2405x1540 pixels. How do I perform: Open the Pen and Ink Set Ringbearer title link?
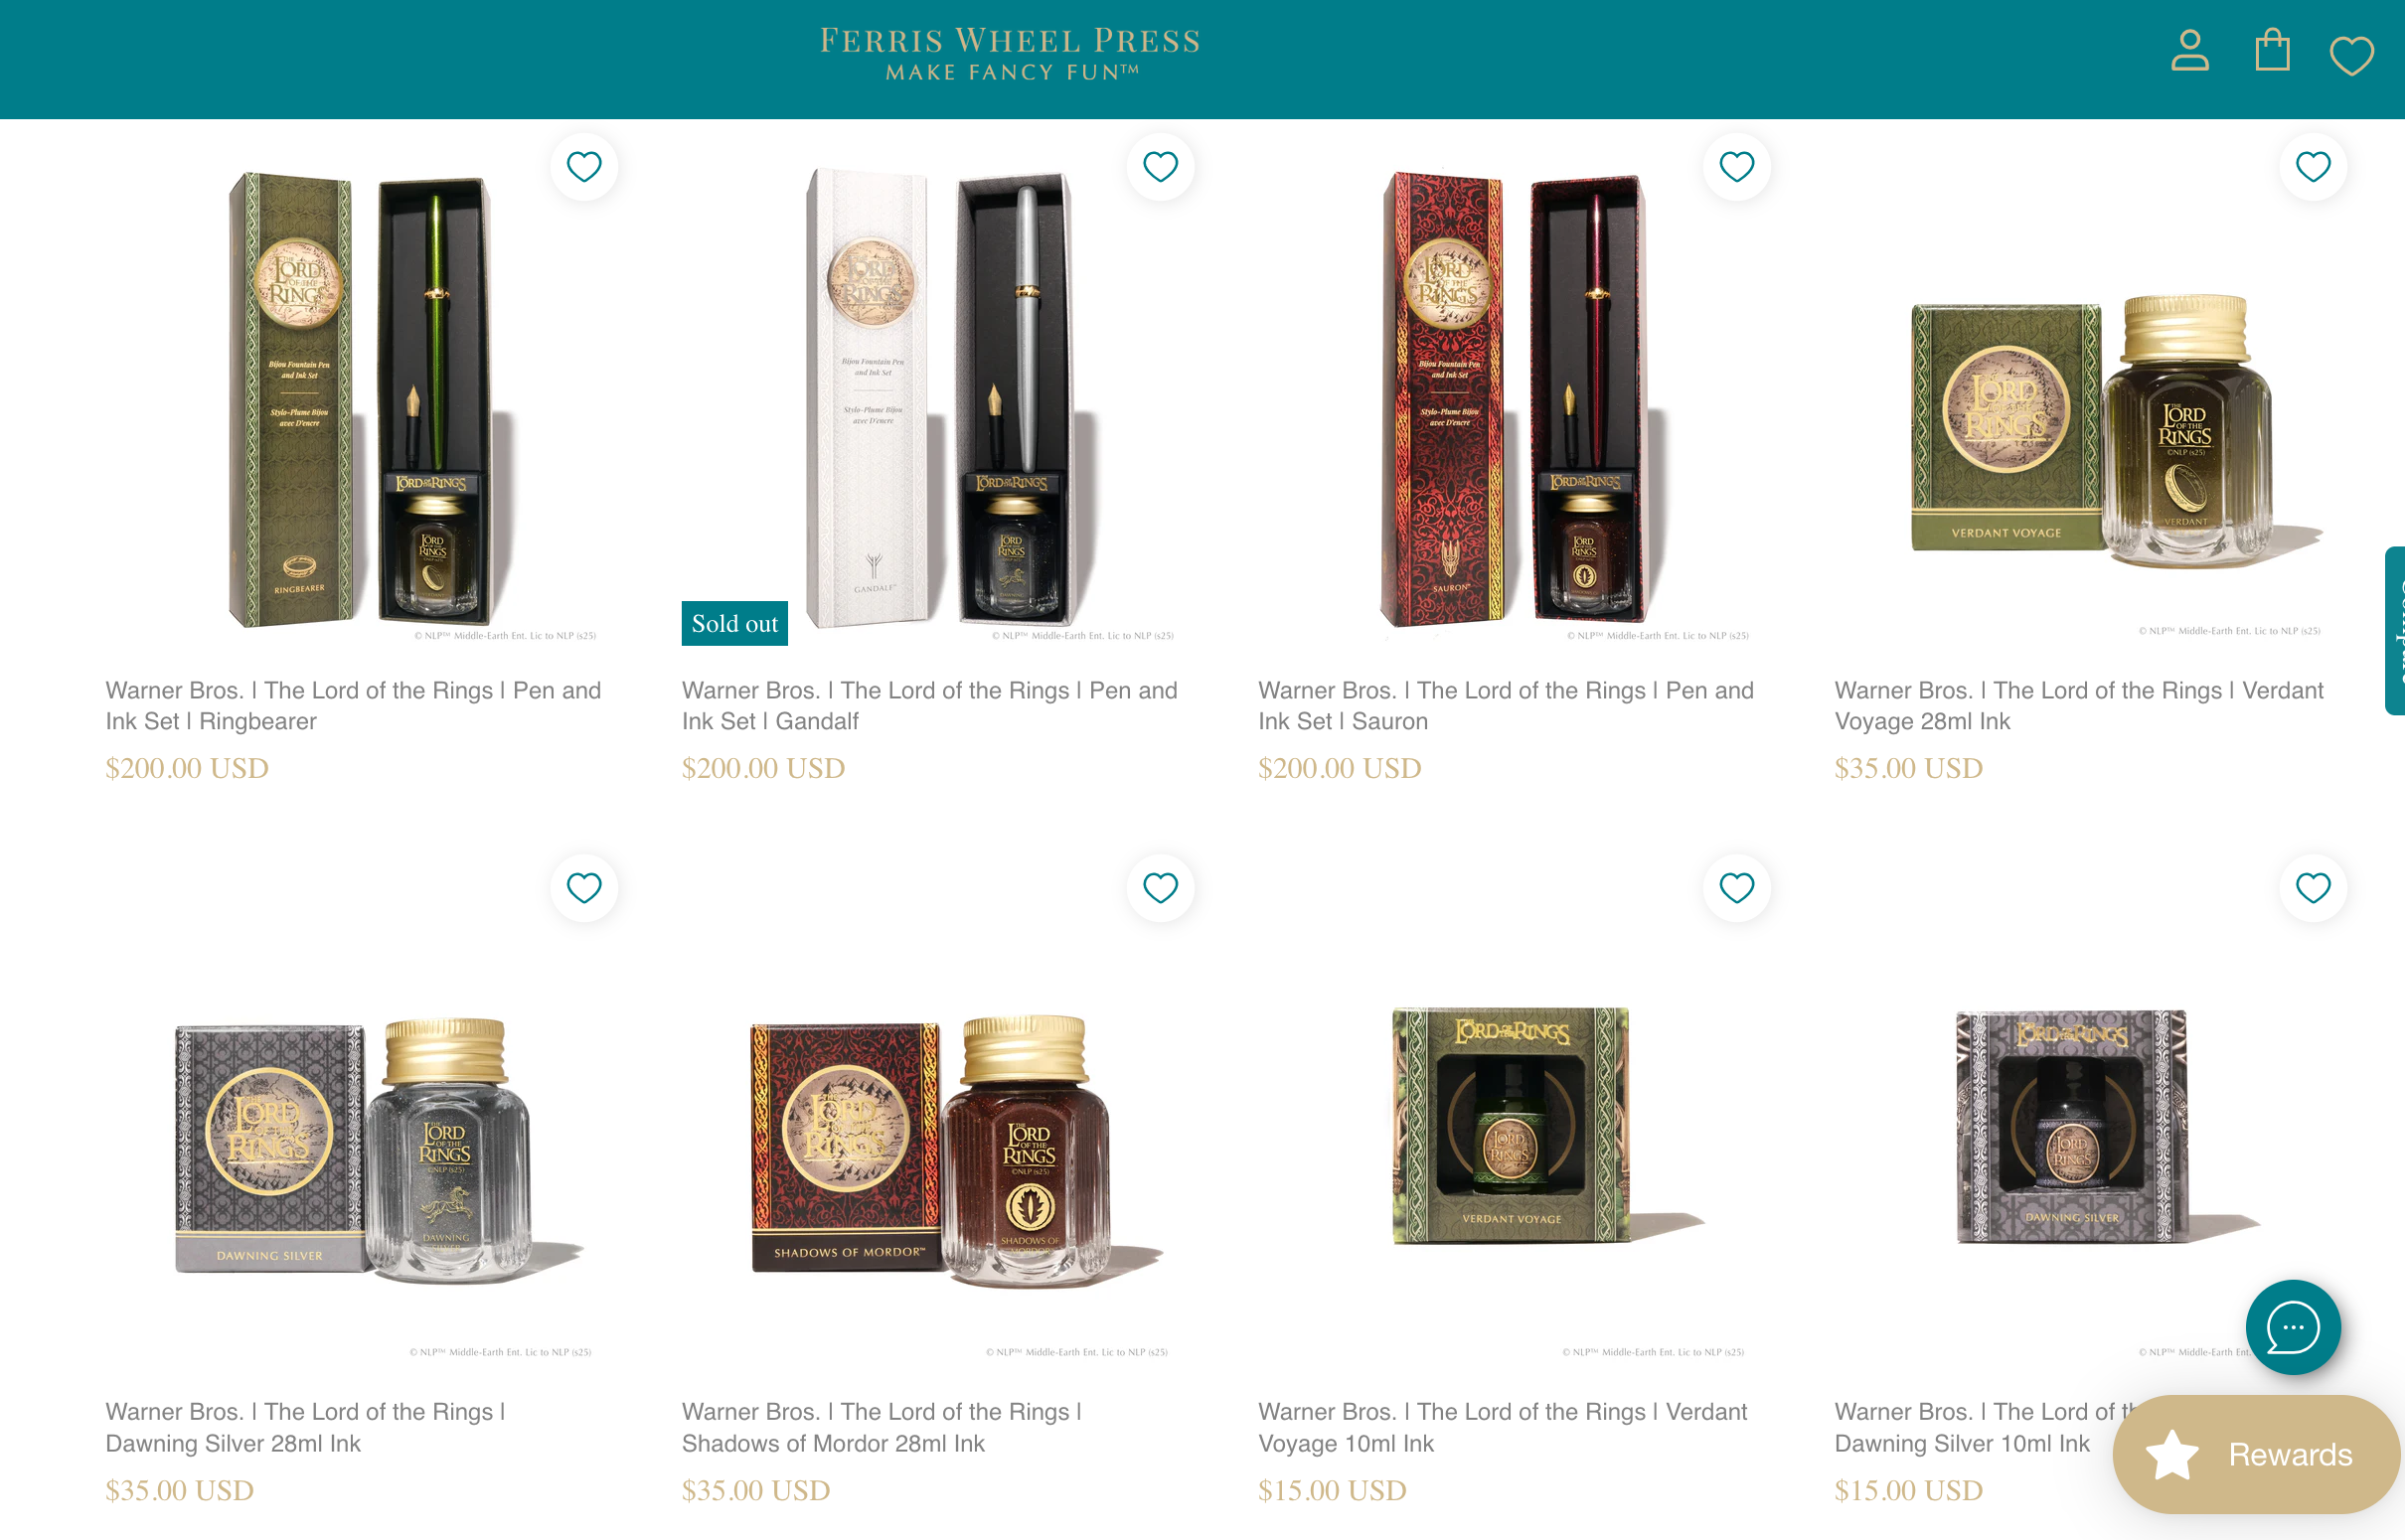pyautogui.click(x=353, y=705)
